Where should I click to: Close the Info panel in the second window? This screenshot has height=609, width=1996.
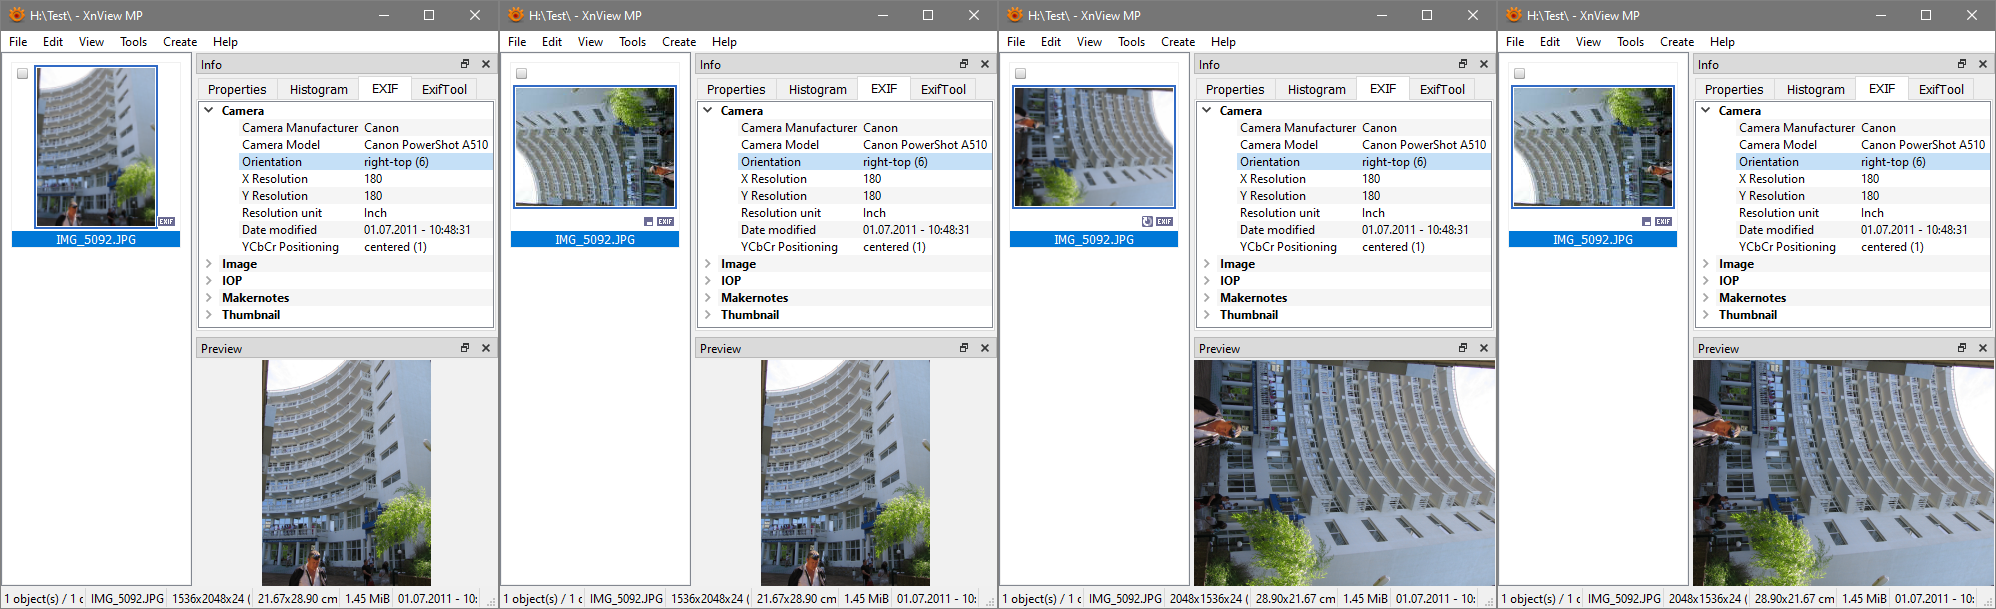point(985,64)
